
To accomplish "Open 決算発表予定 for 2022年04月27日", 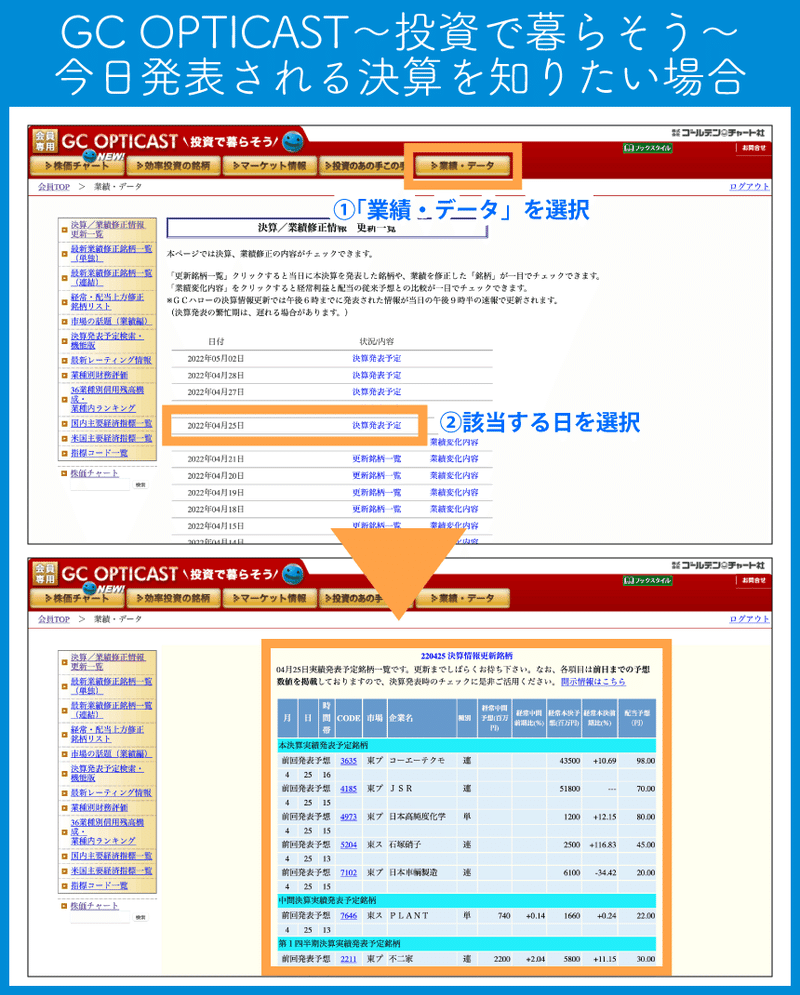I will 376,392.
